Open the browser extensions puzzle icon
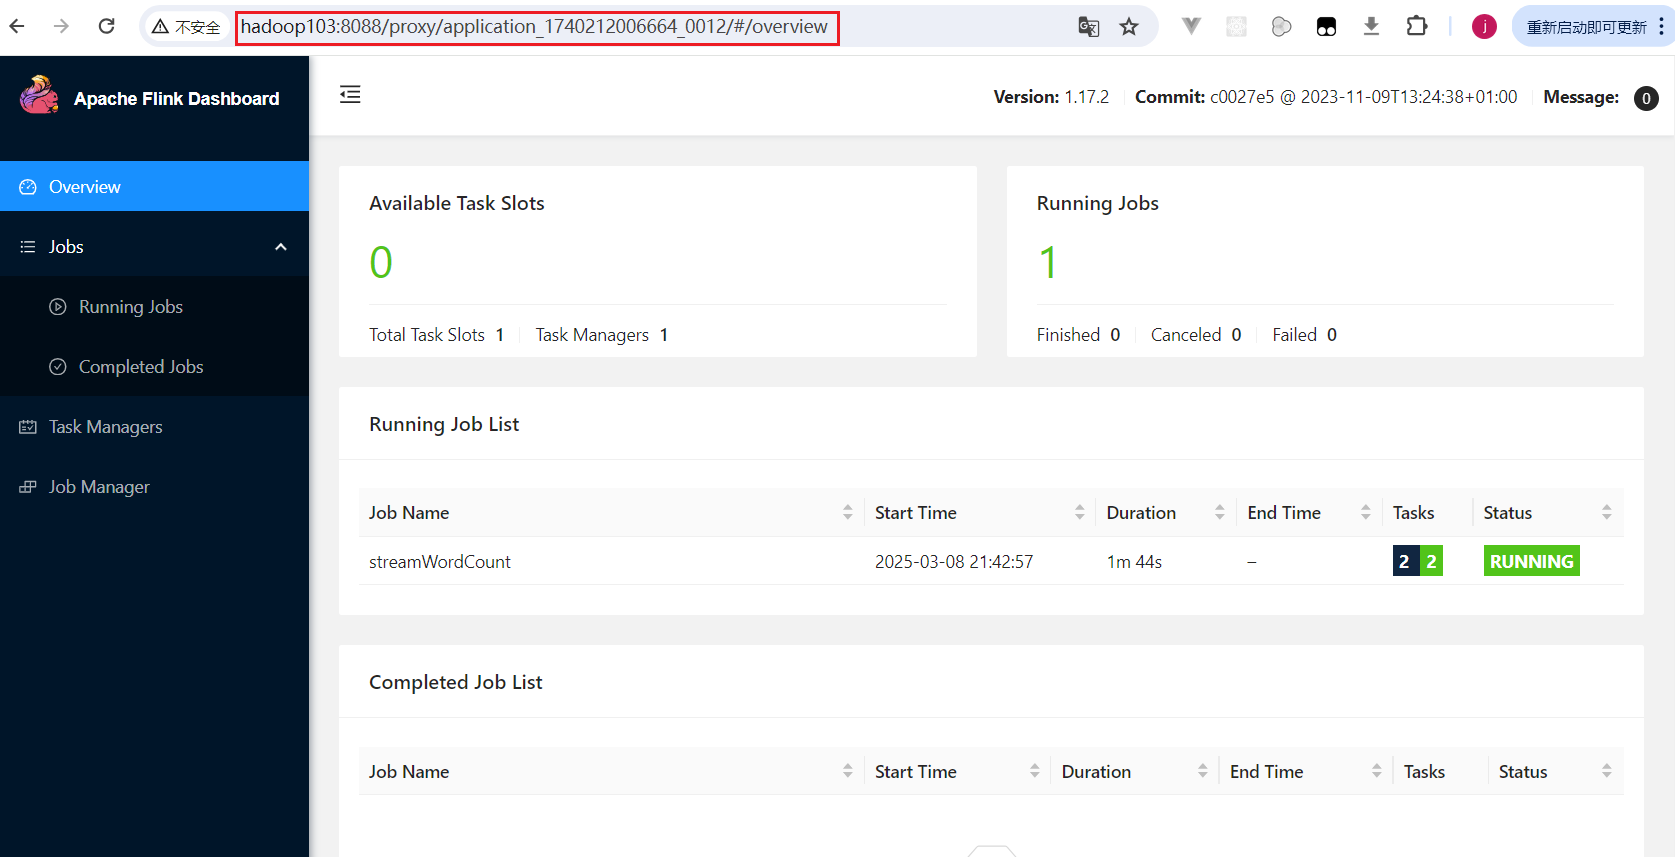This screenshot has width=1675, height=857. pos(1416,27)
